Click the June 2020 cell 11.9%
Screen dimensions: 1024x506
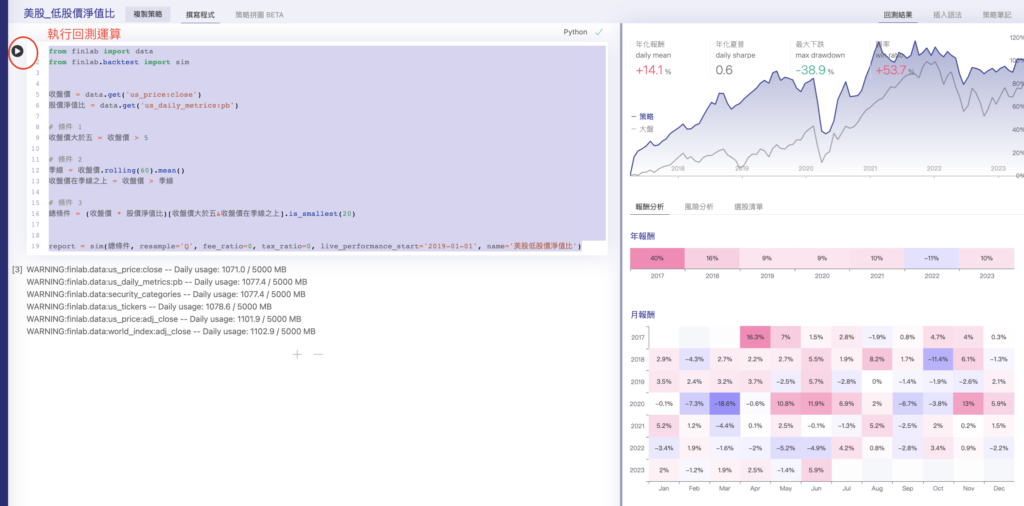pos(816,403)
